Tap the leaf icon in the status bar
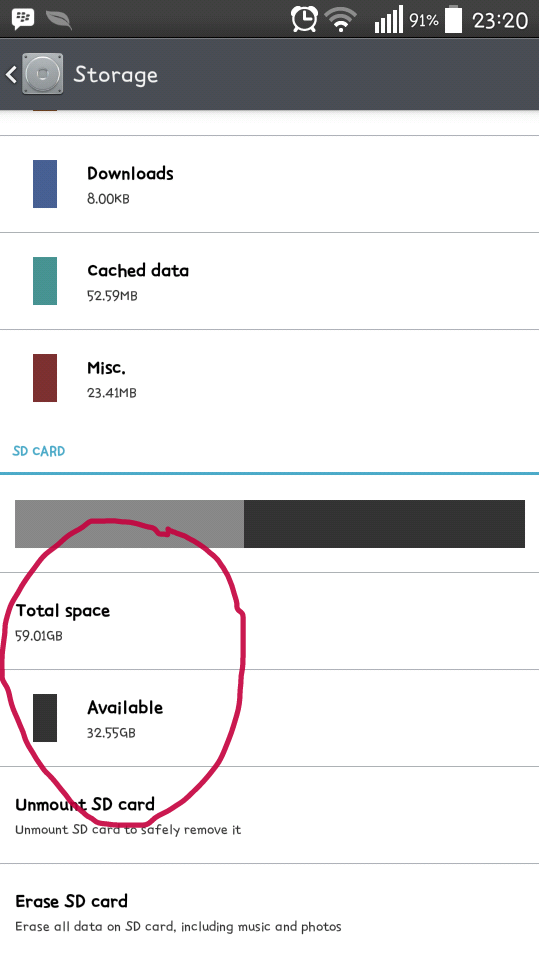The width and height of the screenshot is (539, 959). tap(59, 20)
